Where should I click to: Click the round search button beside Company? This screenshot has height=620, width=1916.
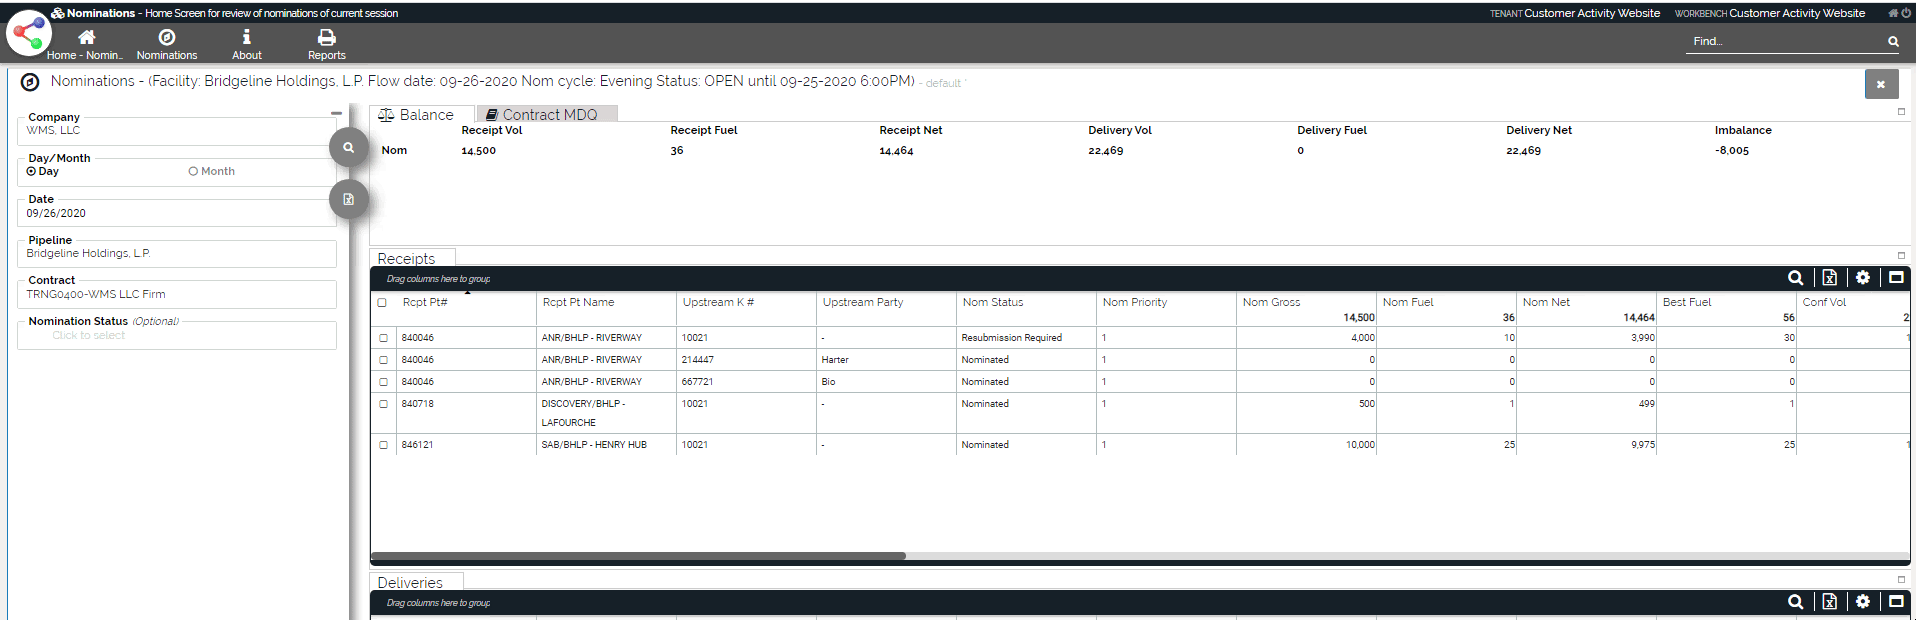point(348,148)
